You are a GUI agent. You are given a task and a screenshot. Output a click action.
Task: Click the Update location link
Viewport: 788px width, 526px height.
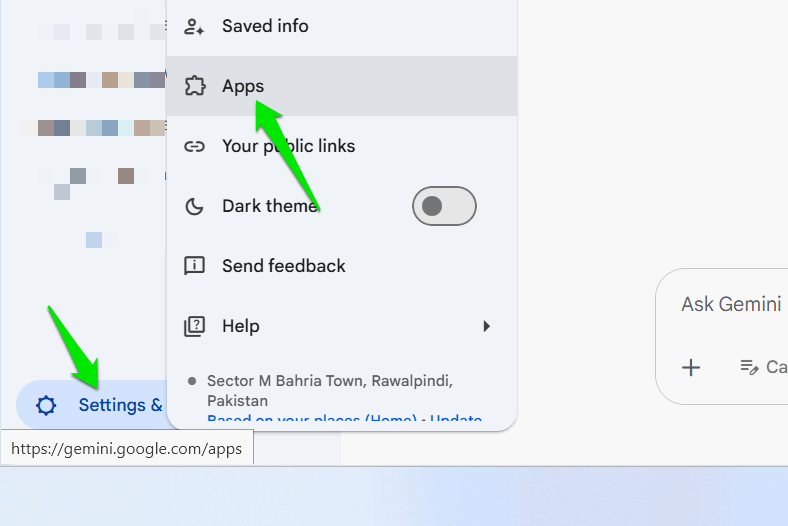point(456,417)
